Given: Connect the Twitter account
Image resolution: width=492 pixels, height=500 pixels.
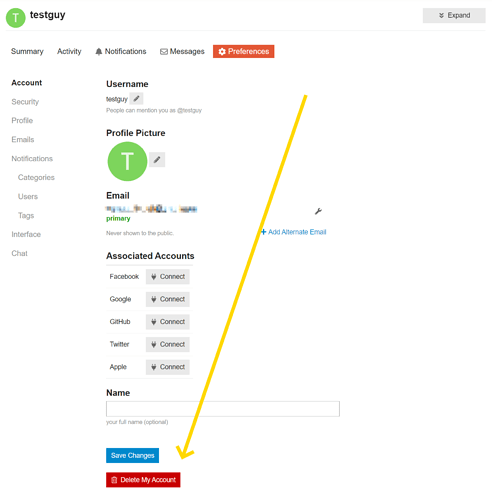Looking at the screenshot, I should (168, 344).
